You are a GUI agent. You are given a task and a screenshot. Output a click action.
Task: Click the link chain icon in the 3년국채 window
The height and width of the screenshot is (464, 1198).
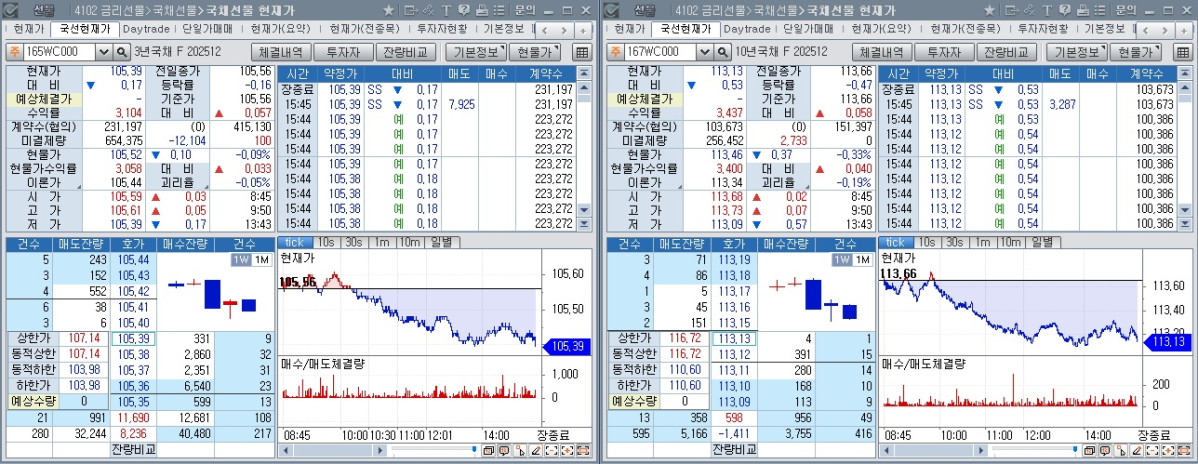point(429,11)
